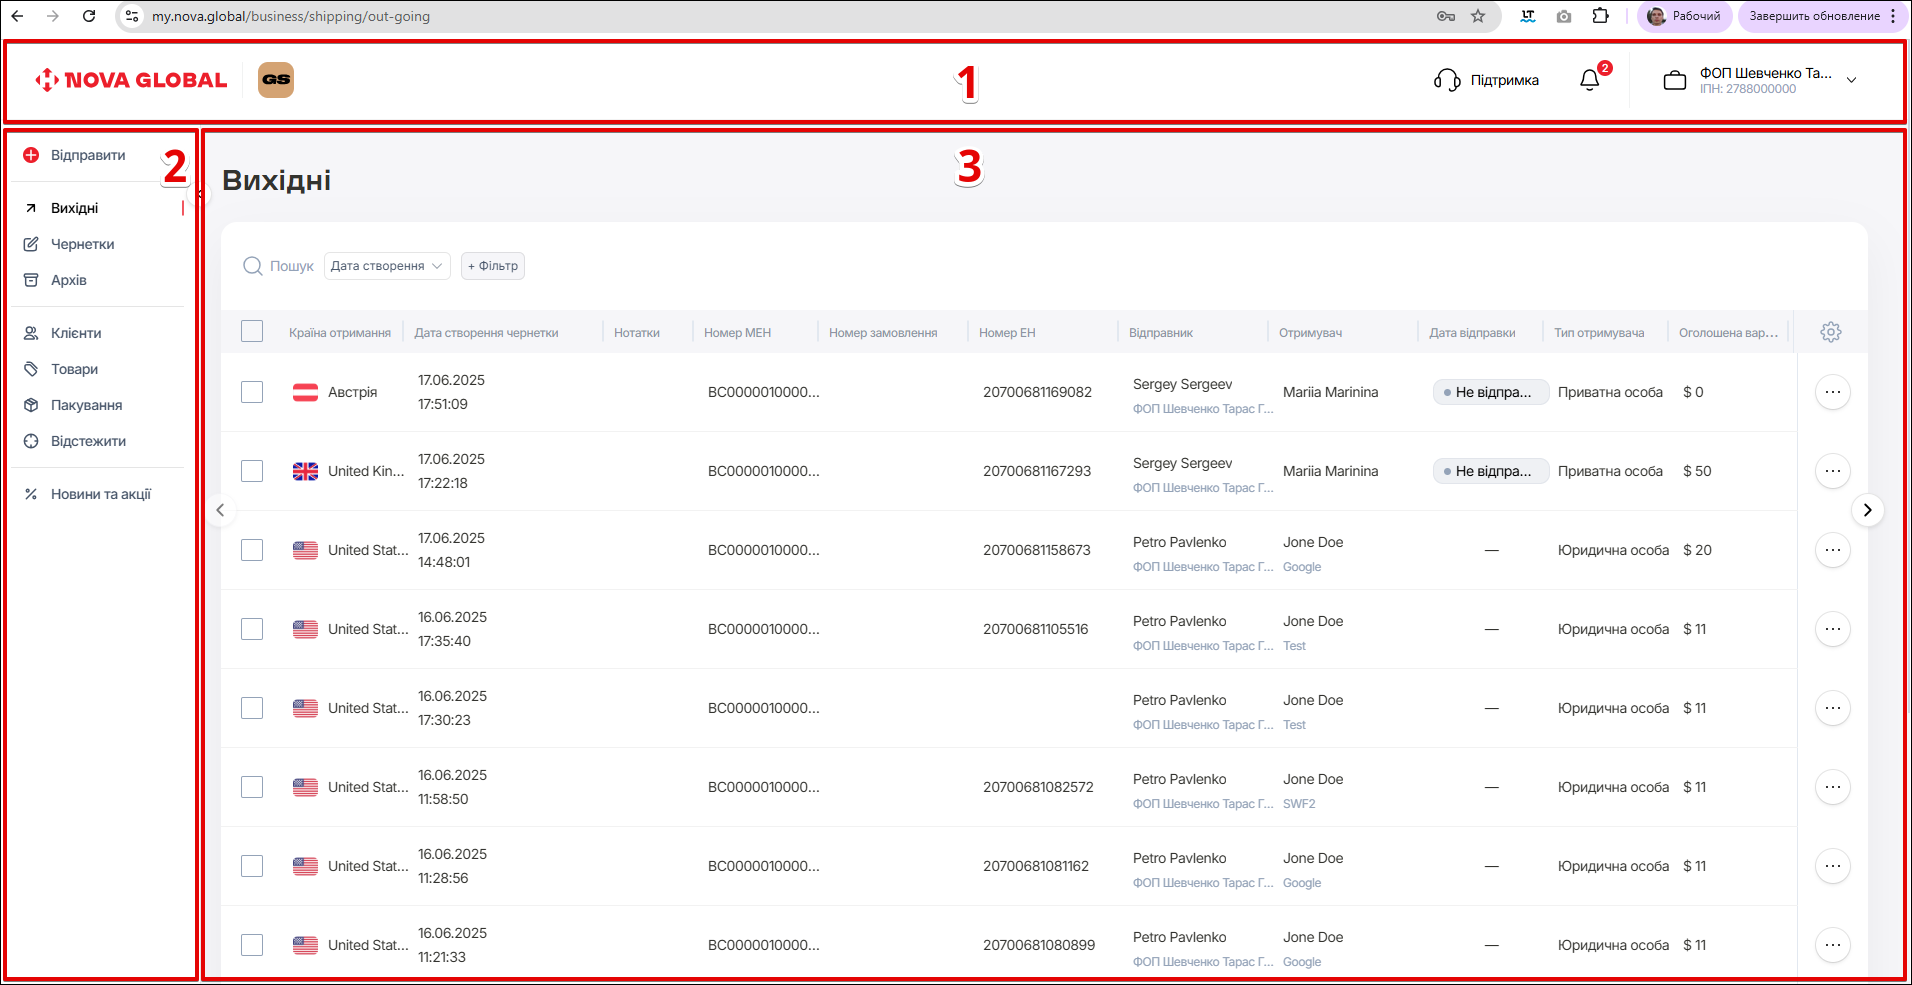Click the Відправити button label
The width and height of the screenshot is (1912, 985).
[x=88, y=155]
